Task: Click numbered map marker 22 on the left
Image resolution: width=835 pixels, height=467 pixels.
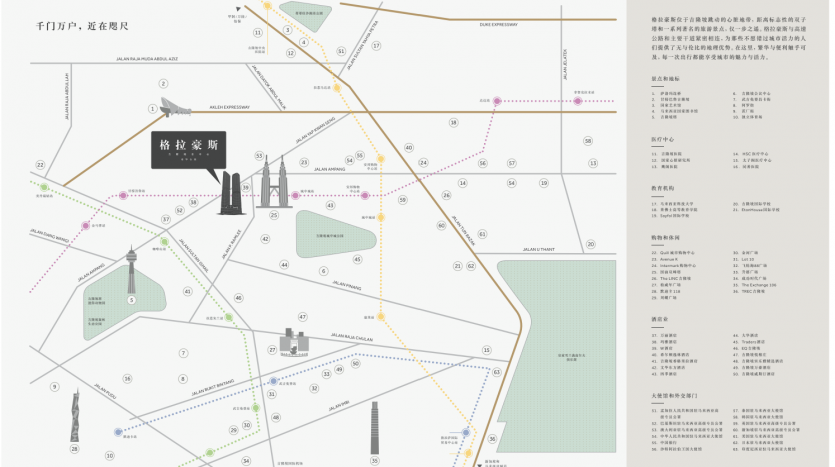Action: pos(40,165)
